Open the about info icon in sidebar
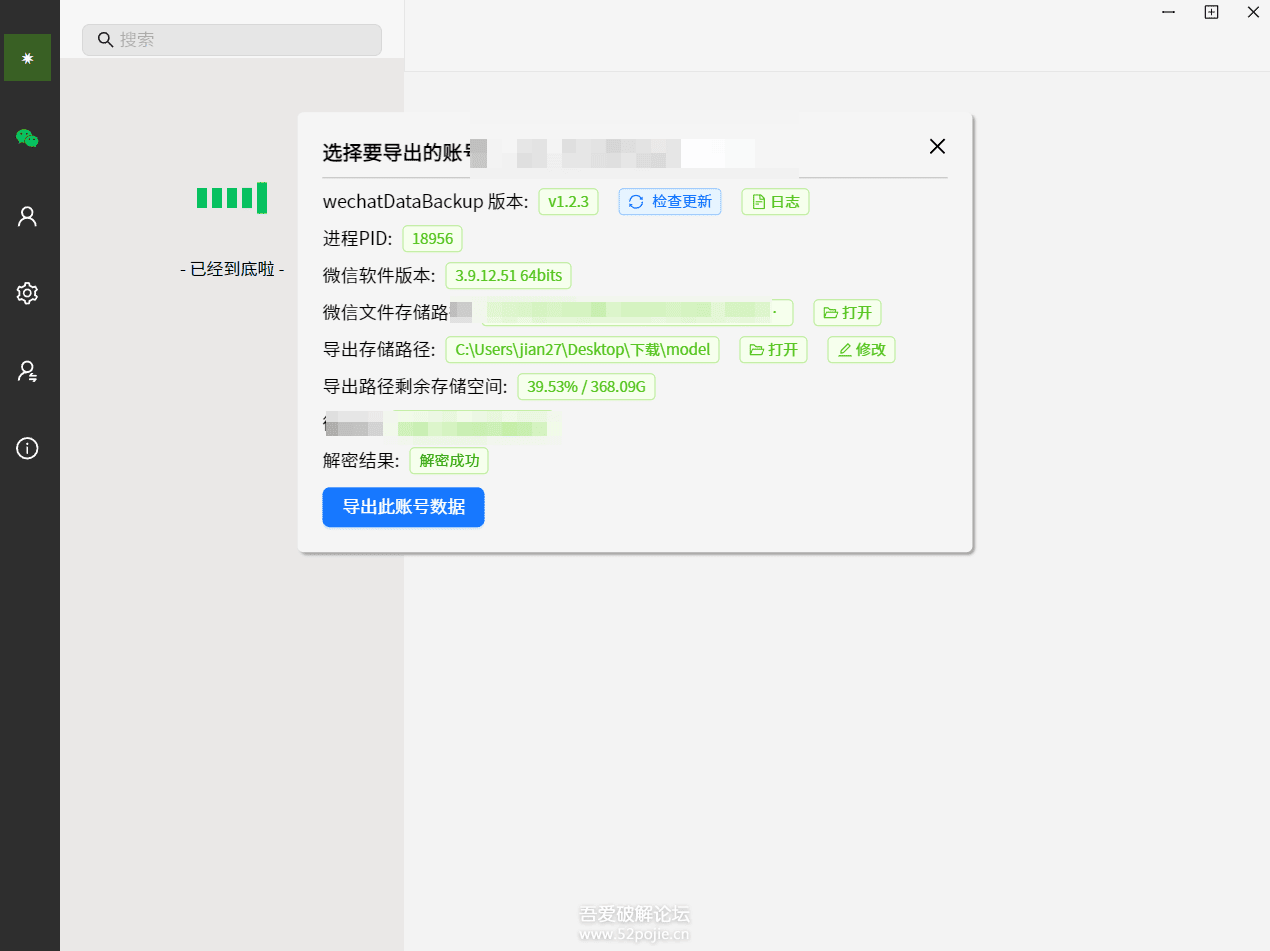 click(x=27, y=448)
